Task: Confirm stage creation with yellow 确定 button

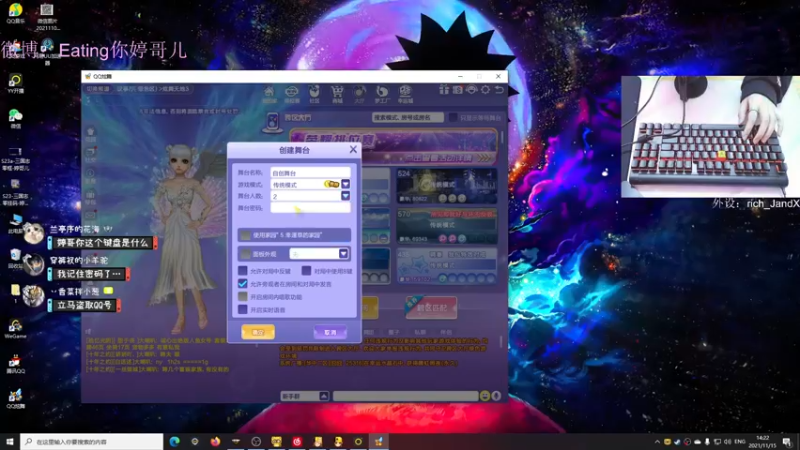Action: point(258,332)
